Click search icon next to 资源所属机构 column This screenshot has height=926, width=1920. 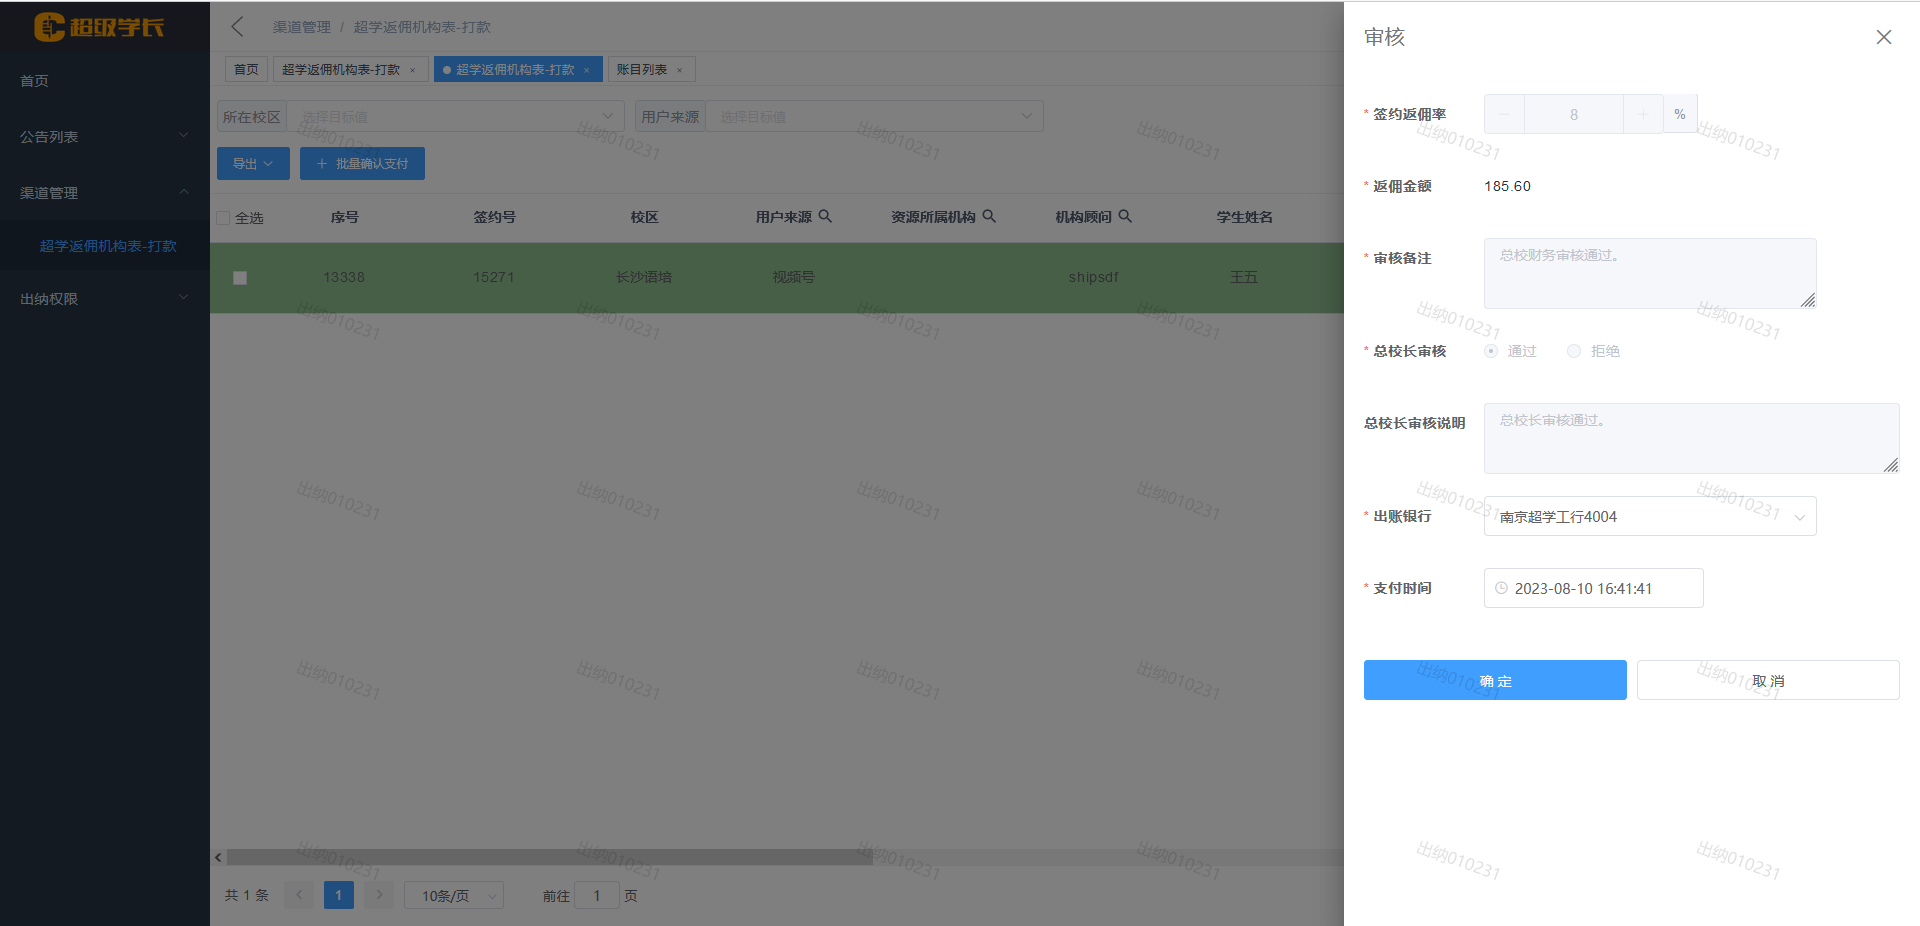click(989, 216)
